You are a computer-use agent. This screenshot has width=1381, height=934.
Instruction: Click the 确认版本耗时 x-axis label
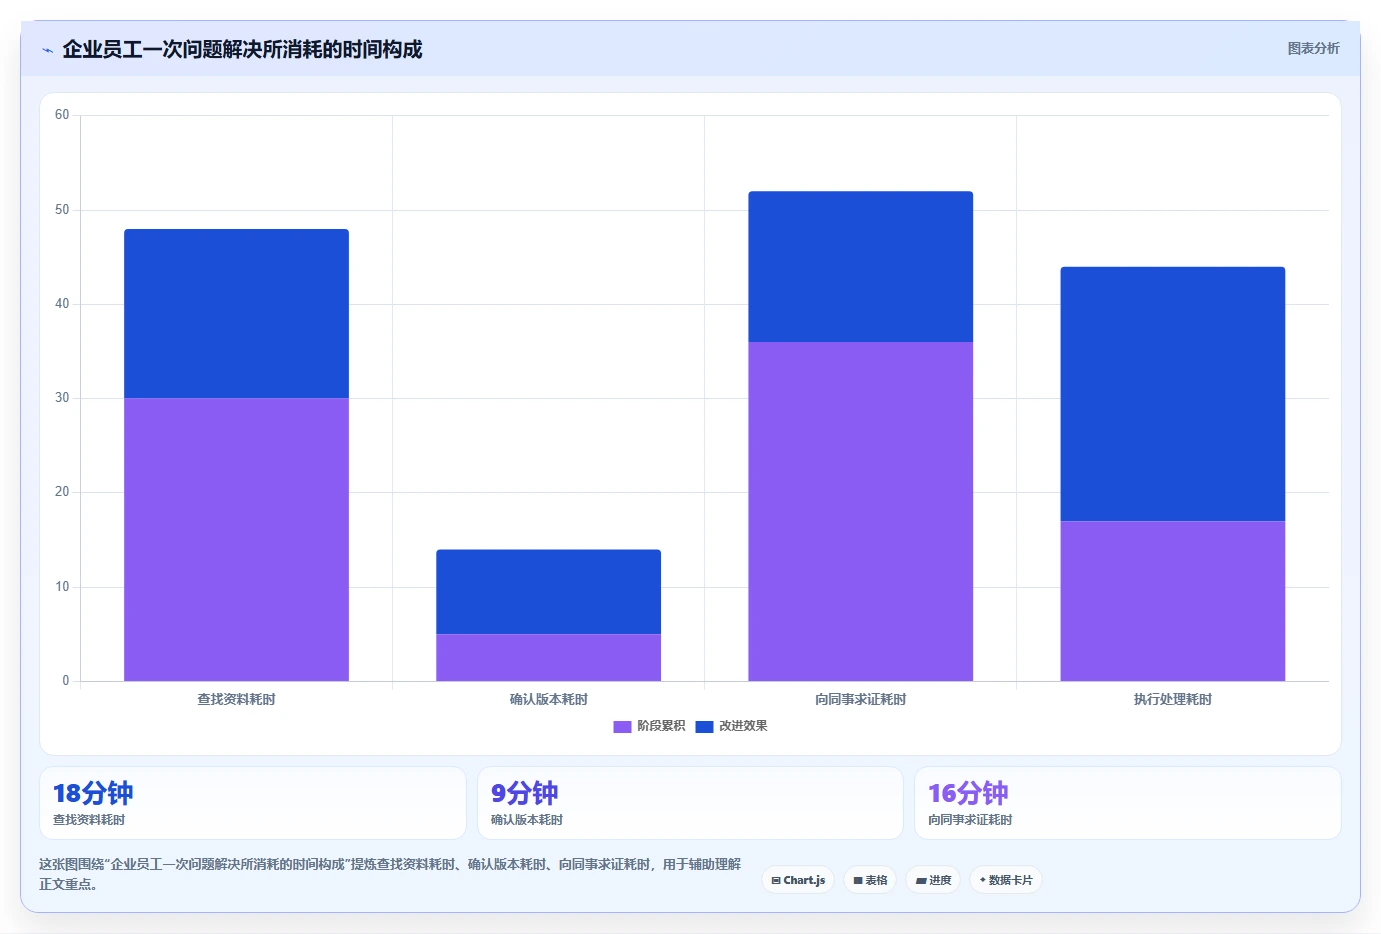548,699
